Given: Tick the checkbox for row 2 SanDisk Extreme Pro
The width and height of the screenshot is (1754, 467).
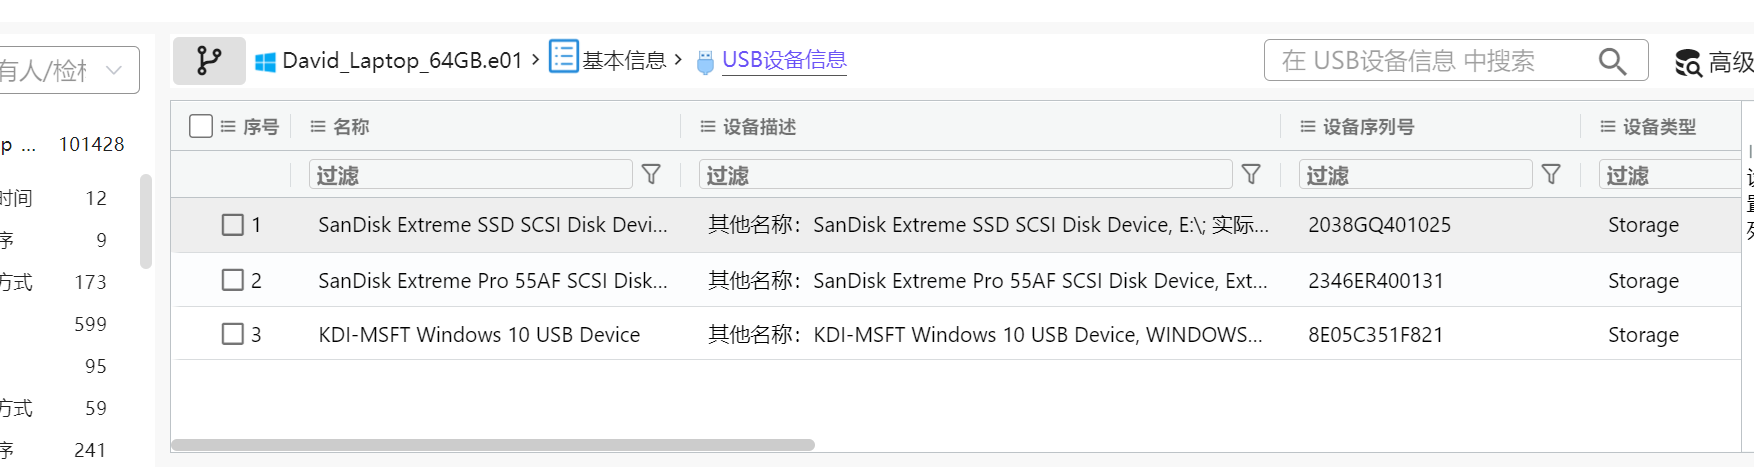Looking at the screenshot, I should tap(233, 280).
